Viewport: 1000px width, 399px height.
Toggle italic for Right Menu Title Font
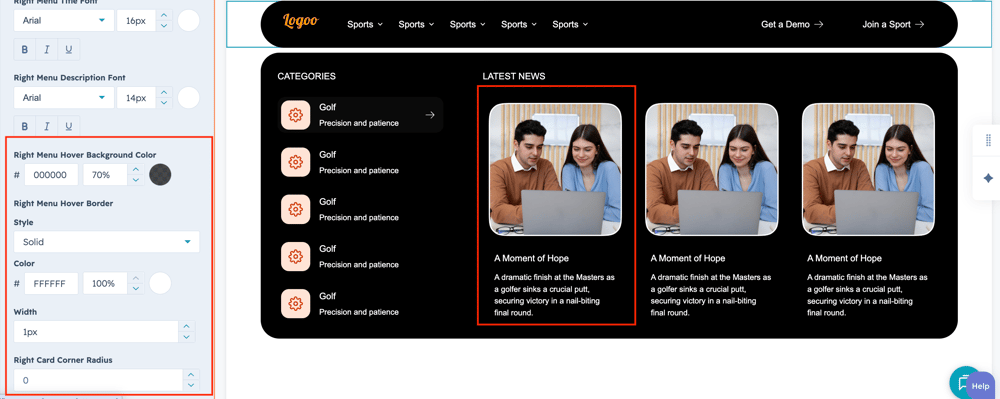pyautogui.click(x=47, y=50)
